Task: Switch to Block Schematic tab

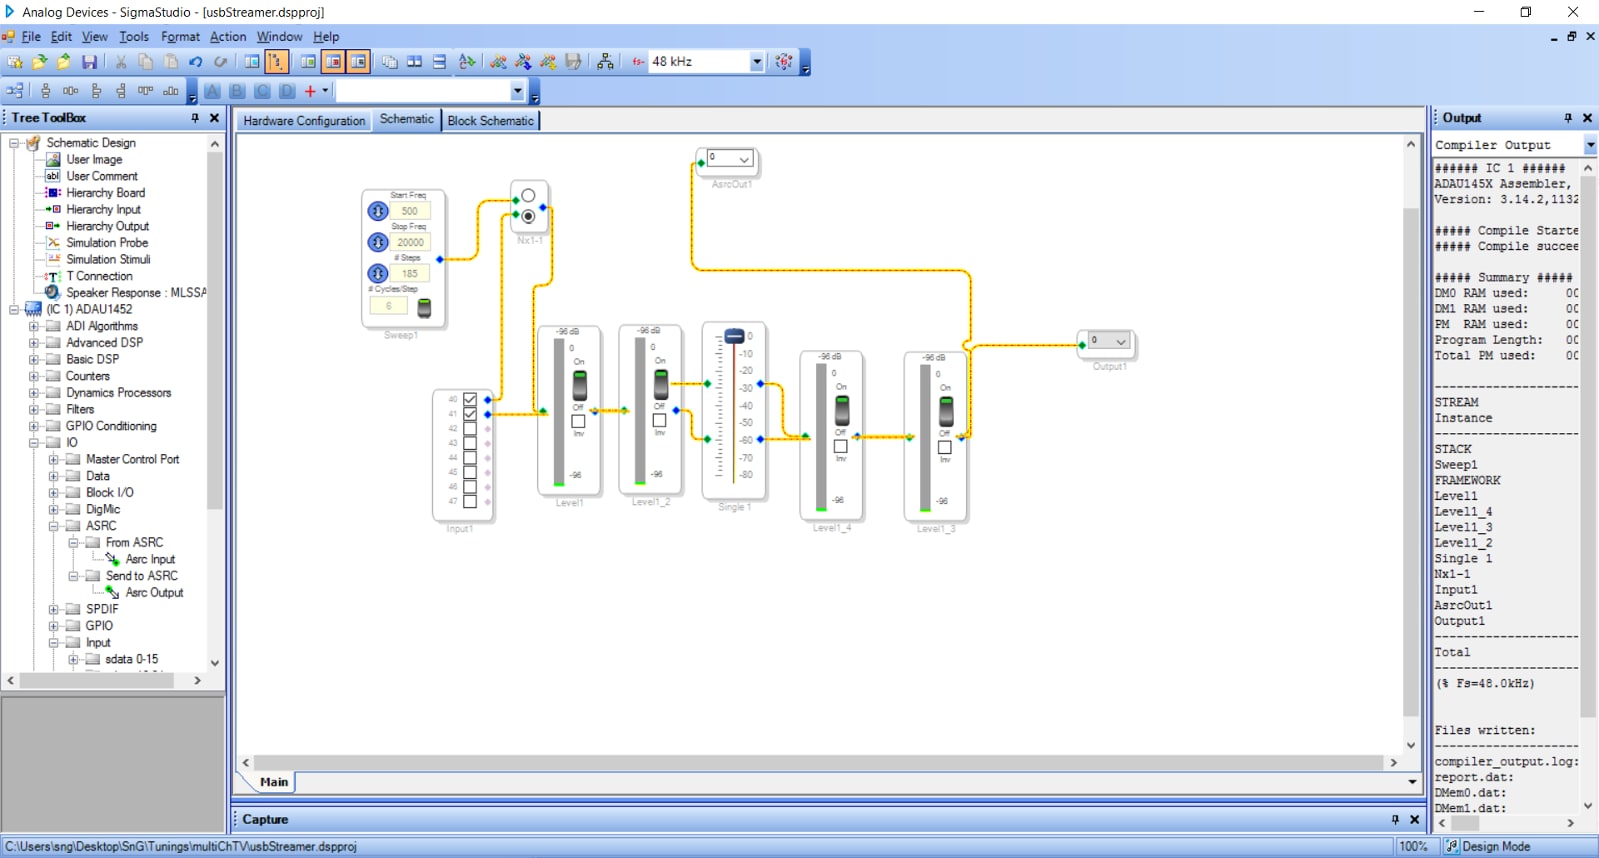Action: [490, 121]
